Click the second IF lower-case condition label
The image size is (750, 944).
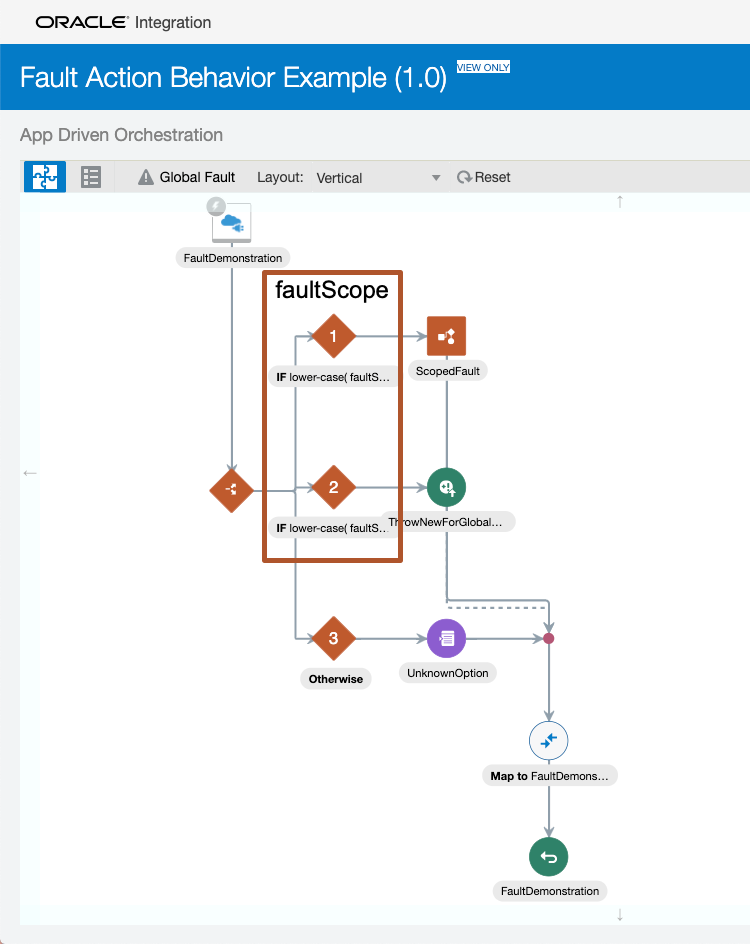tap(330, 528)
